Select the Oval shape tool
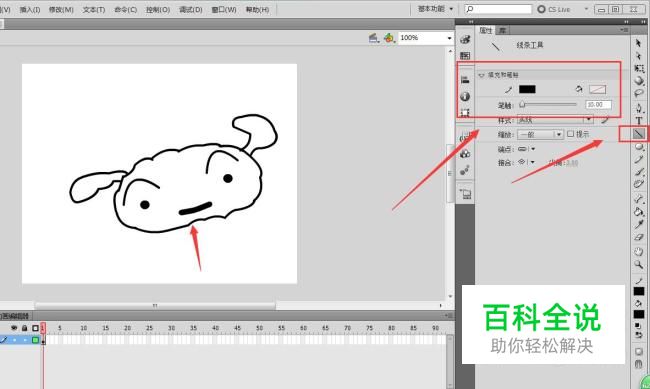The width and height of the screenshot is (650, 389). click(639, 146)
